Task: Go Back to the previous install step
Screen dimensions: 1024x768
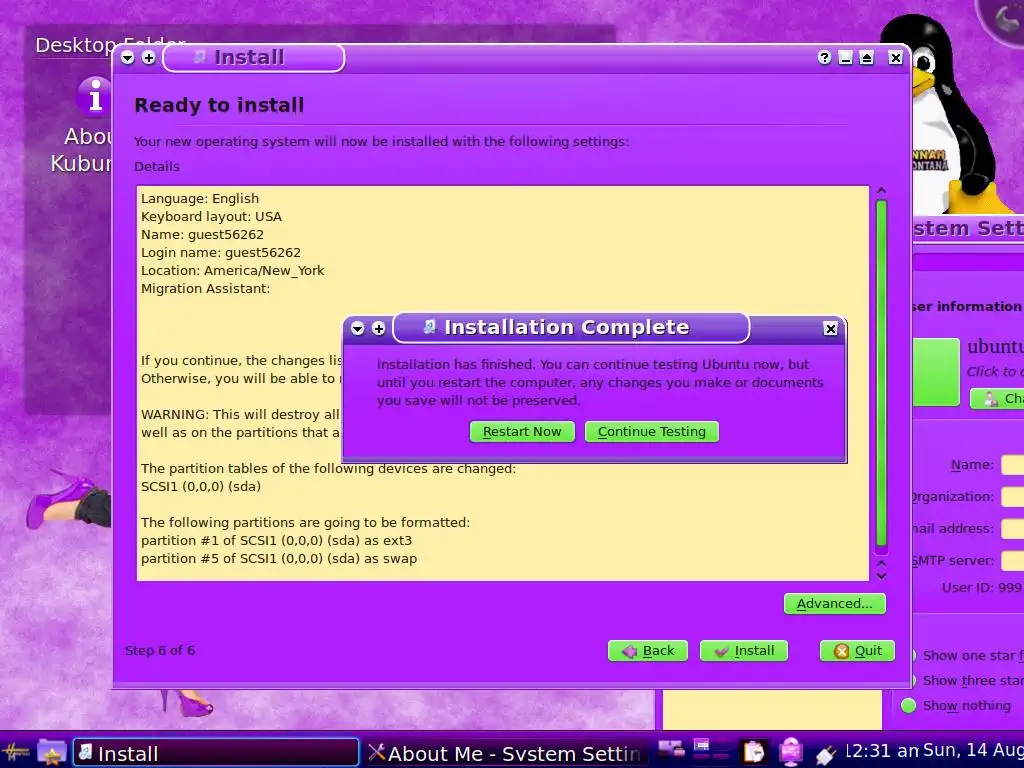Action: (648, 650)
